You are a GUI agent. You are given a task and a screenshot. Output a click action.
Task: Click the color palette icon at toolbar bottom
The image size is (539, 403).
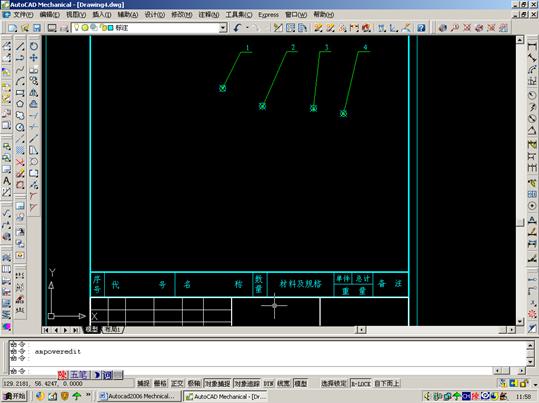coord(7,326)
